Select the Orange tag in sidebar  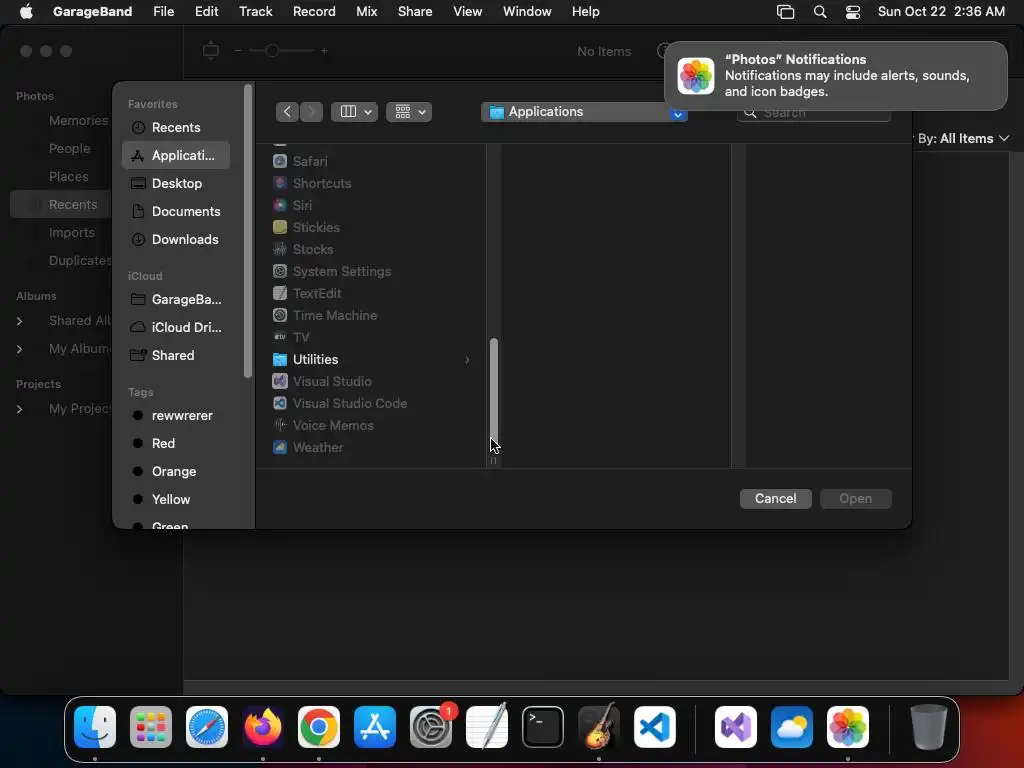point(176,472)
